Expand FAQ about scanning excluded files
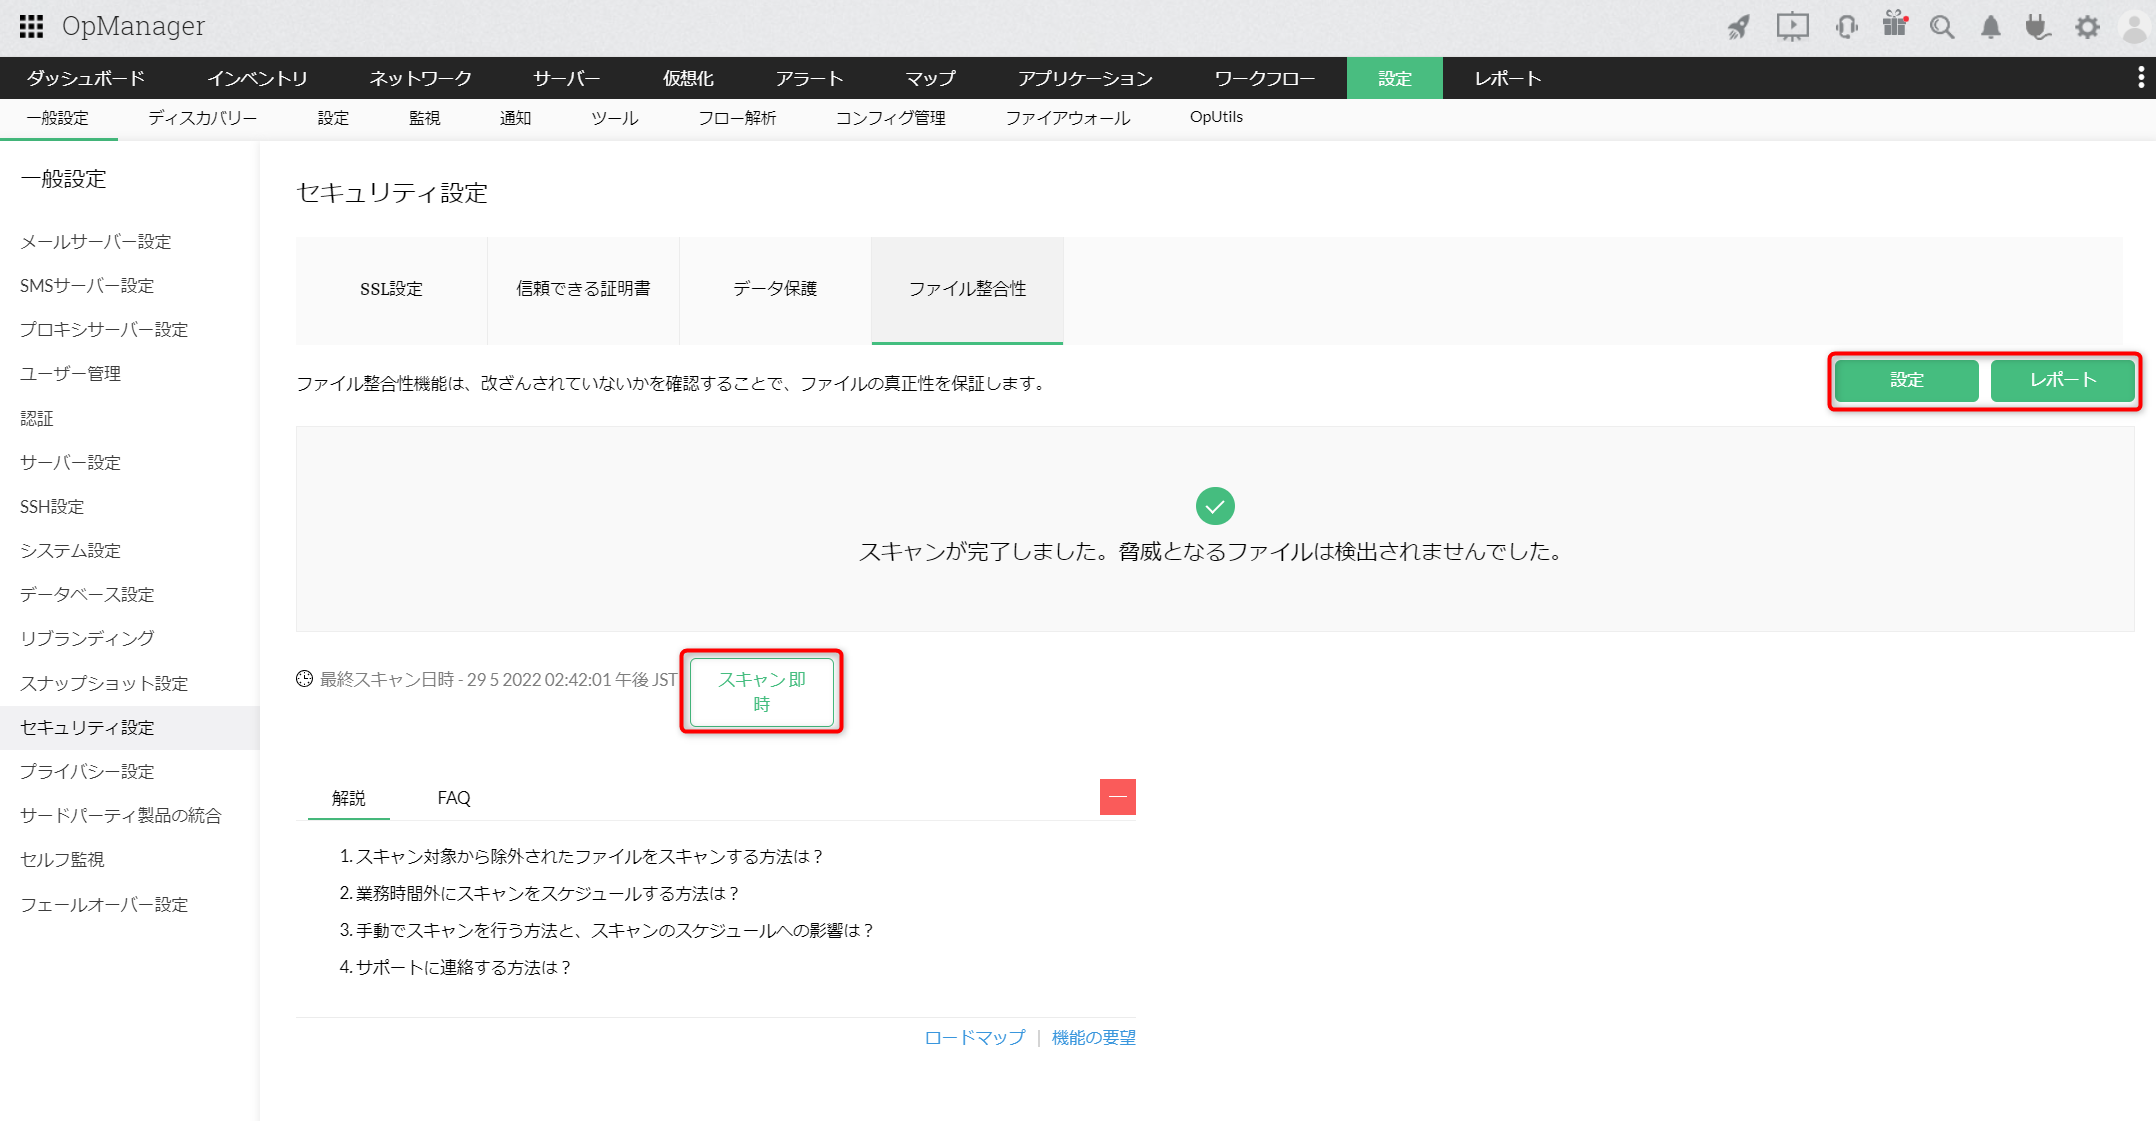Image resolution: width=2156 pixels, height=1121 pixels. click(x=580, y=856)
